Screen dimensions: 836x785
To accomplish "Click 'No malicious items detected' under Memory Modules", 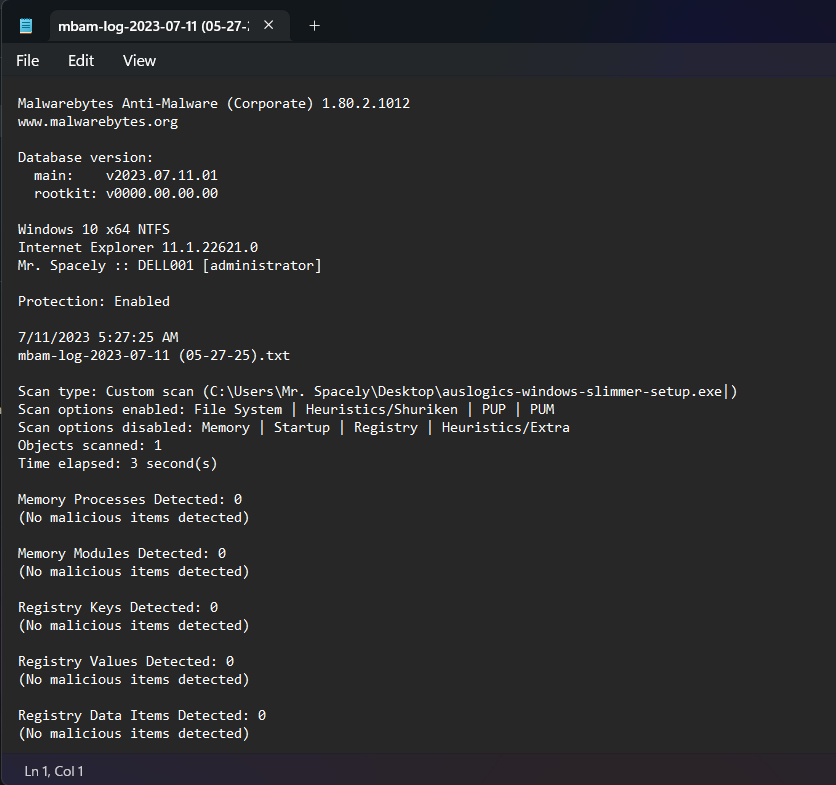I will [134, 572].
